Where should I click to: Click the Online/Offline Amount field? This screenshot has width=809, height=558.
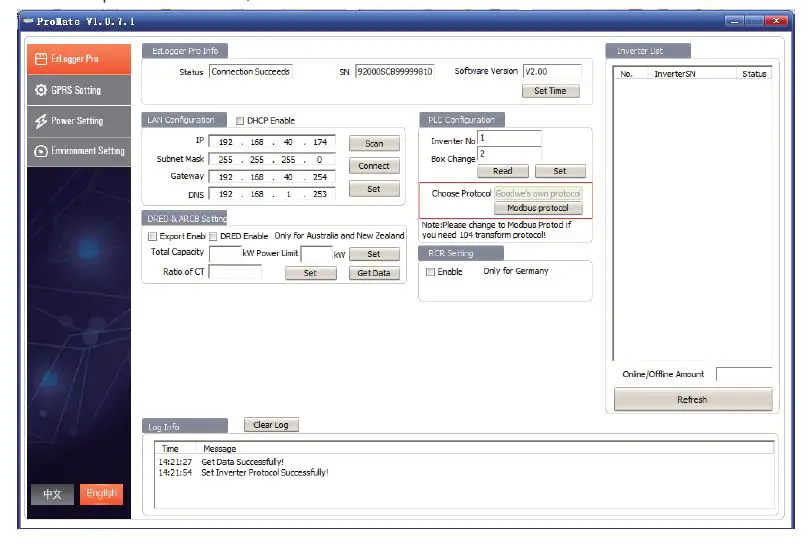pos(744,374)
